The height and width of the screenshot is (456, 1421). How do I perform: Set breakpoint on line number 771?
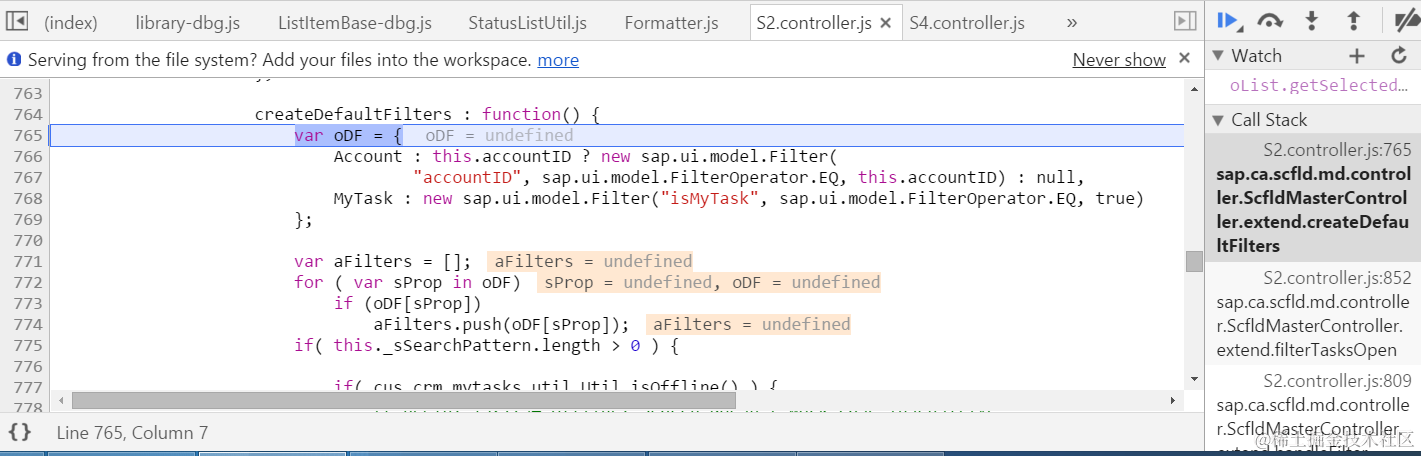28,261
